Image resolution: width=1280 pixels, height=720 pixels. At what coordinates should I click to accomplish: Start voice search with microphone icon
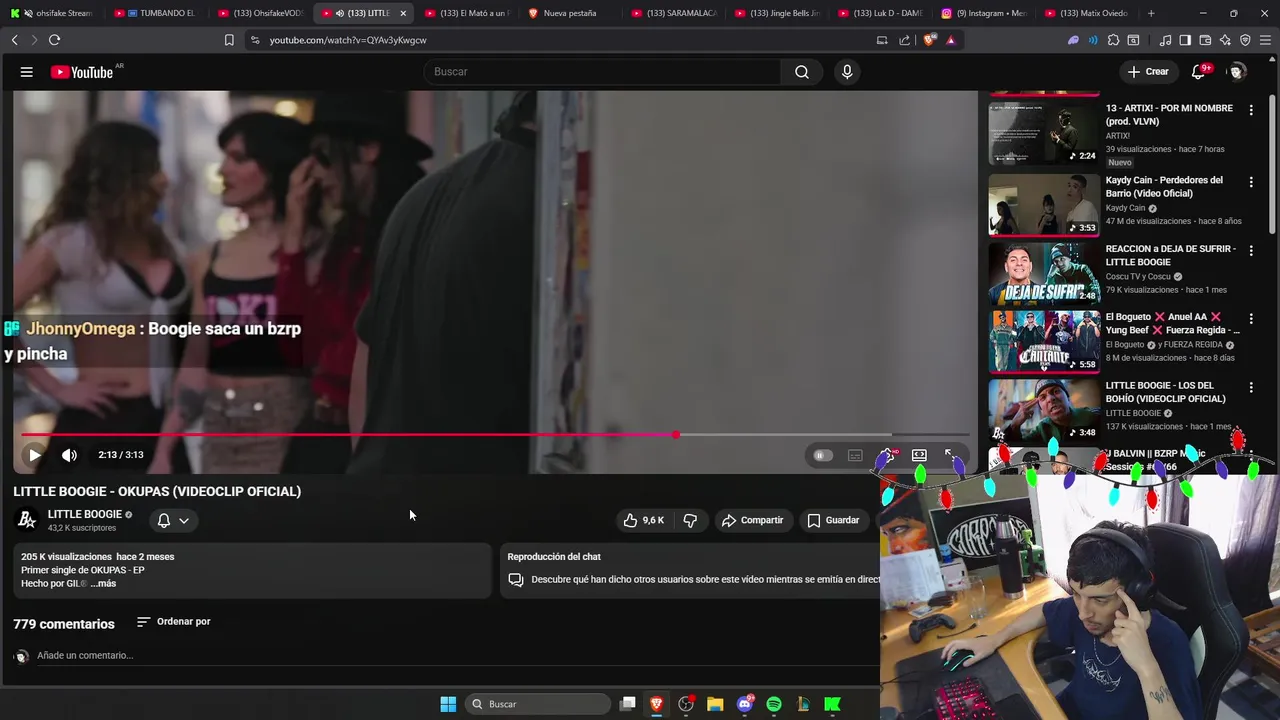847,72
